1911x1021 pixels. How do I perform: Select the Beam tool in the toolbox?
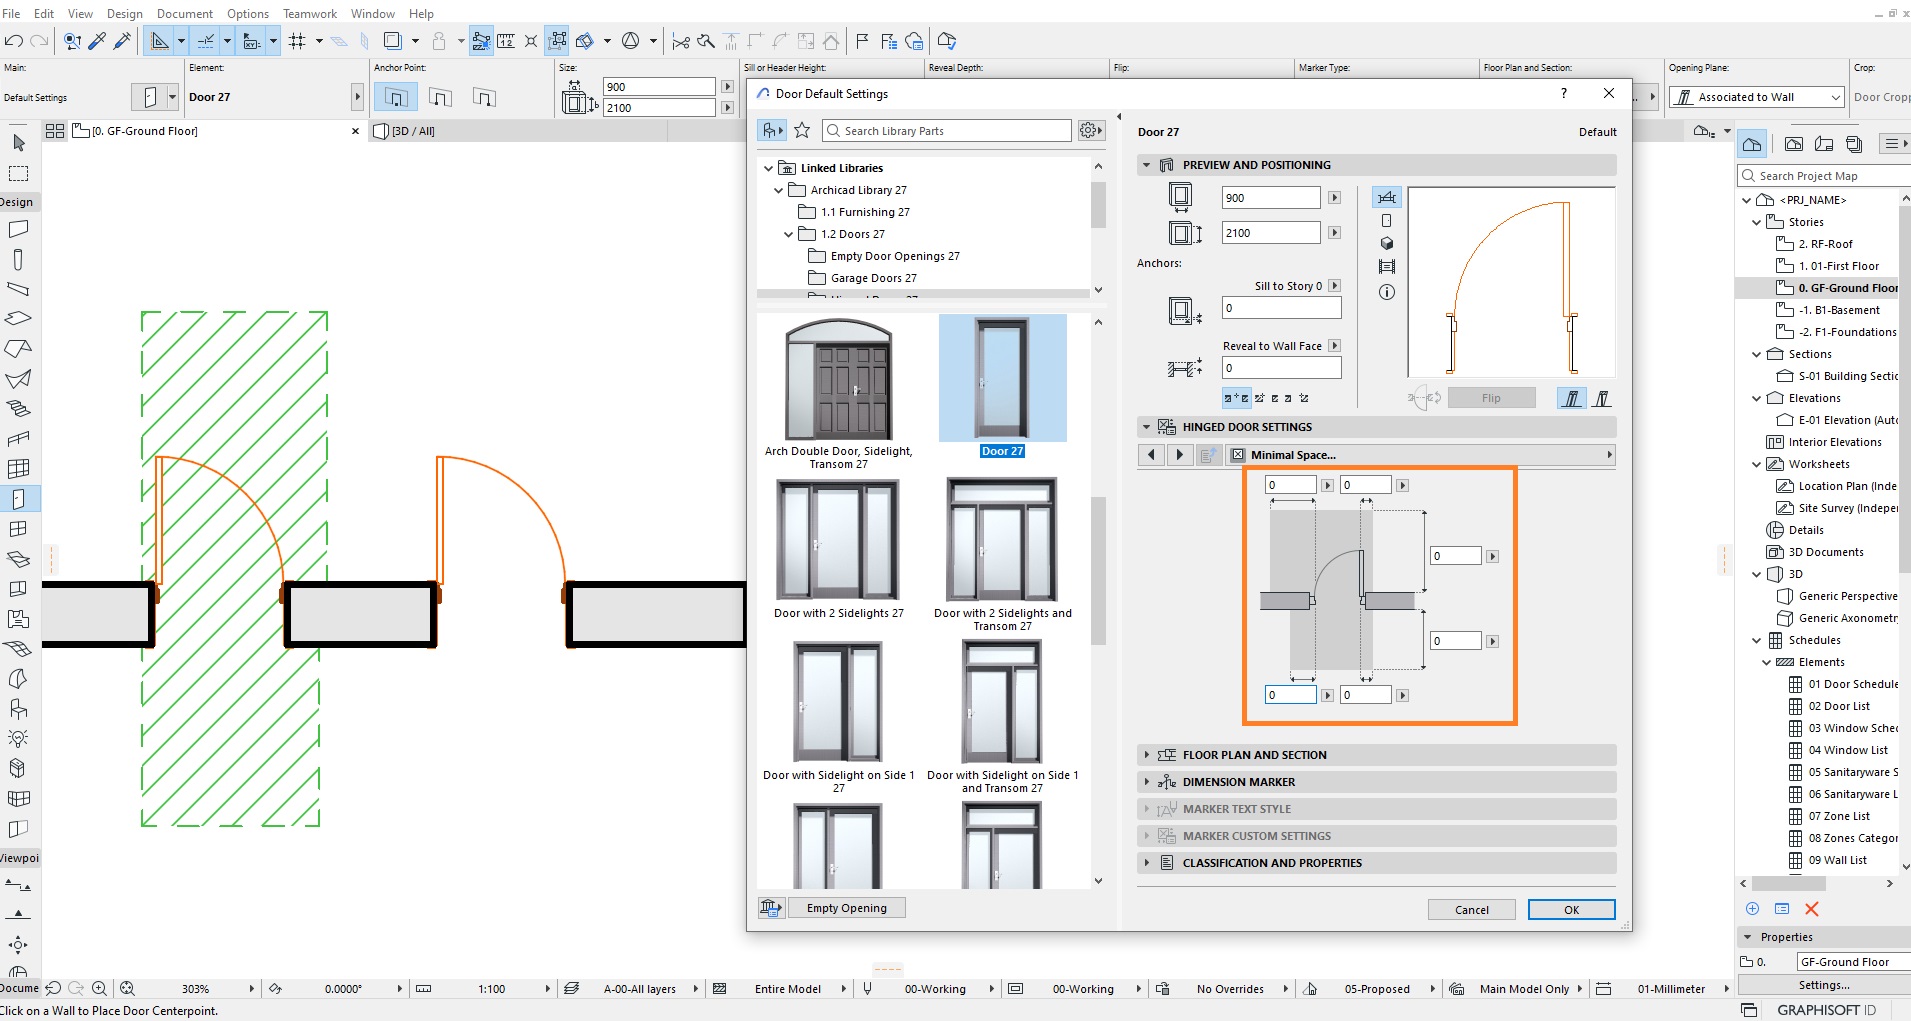coord(18,289)
